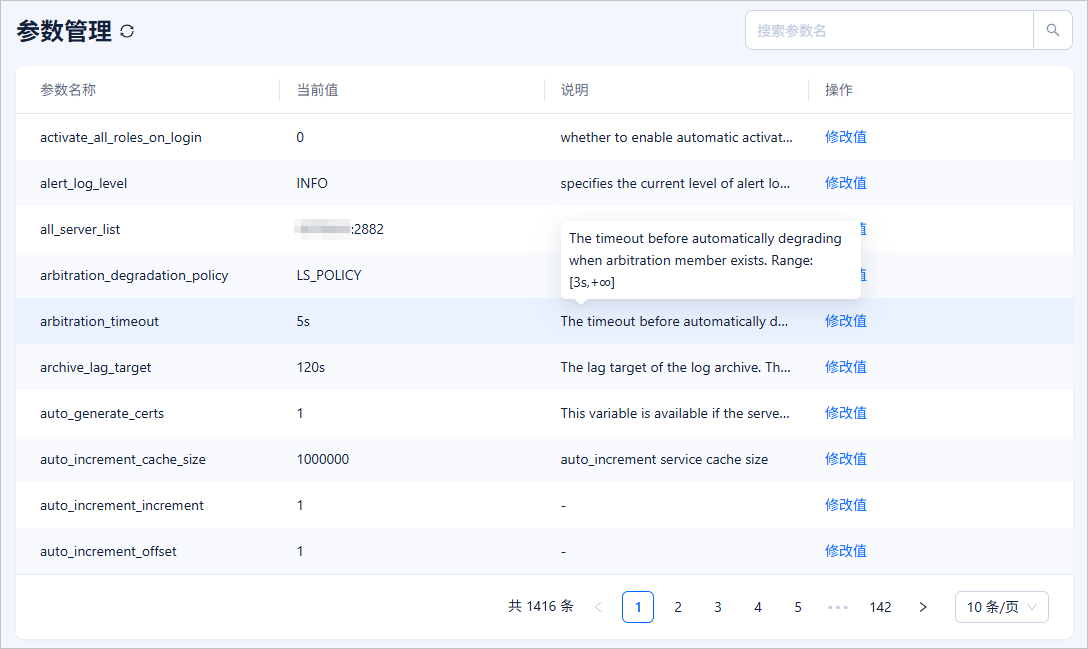Go to page 2
Image resolution: width=1088 pixels, height=649 pixels.
click(678, 607)
